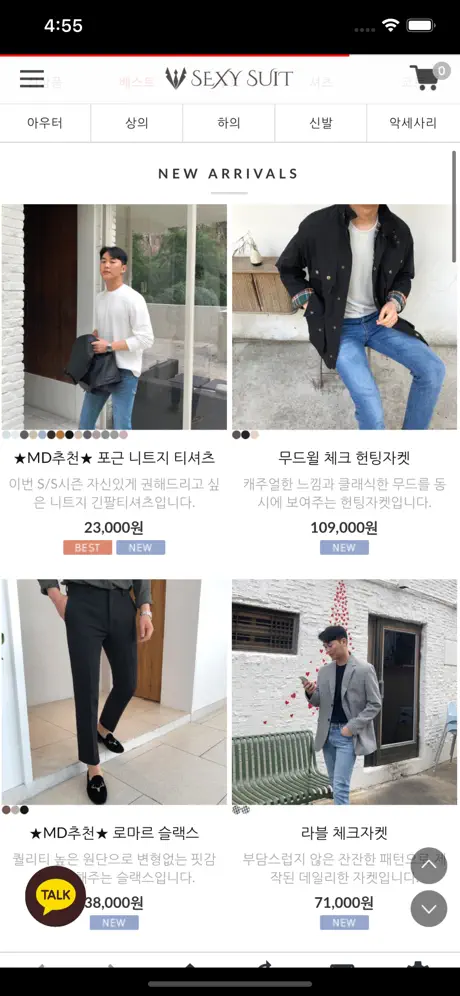Select the 악세사리 category tab
This screenshot has width=460, height=996.
[413, 123]
